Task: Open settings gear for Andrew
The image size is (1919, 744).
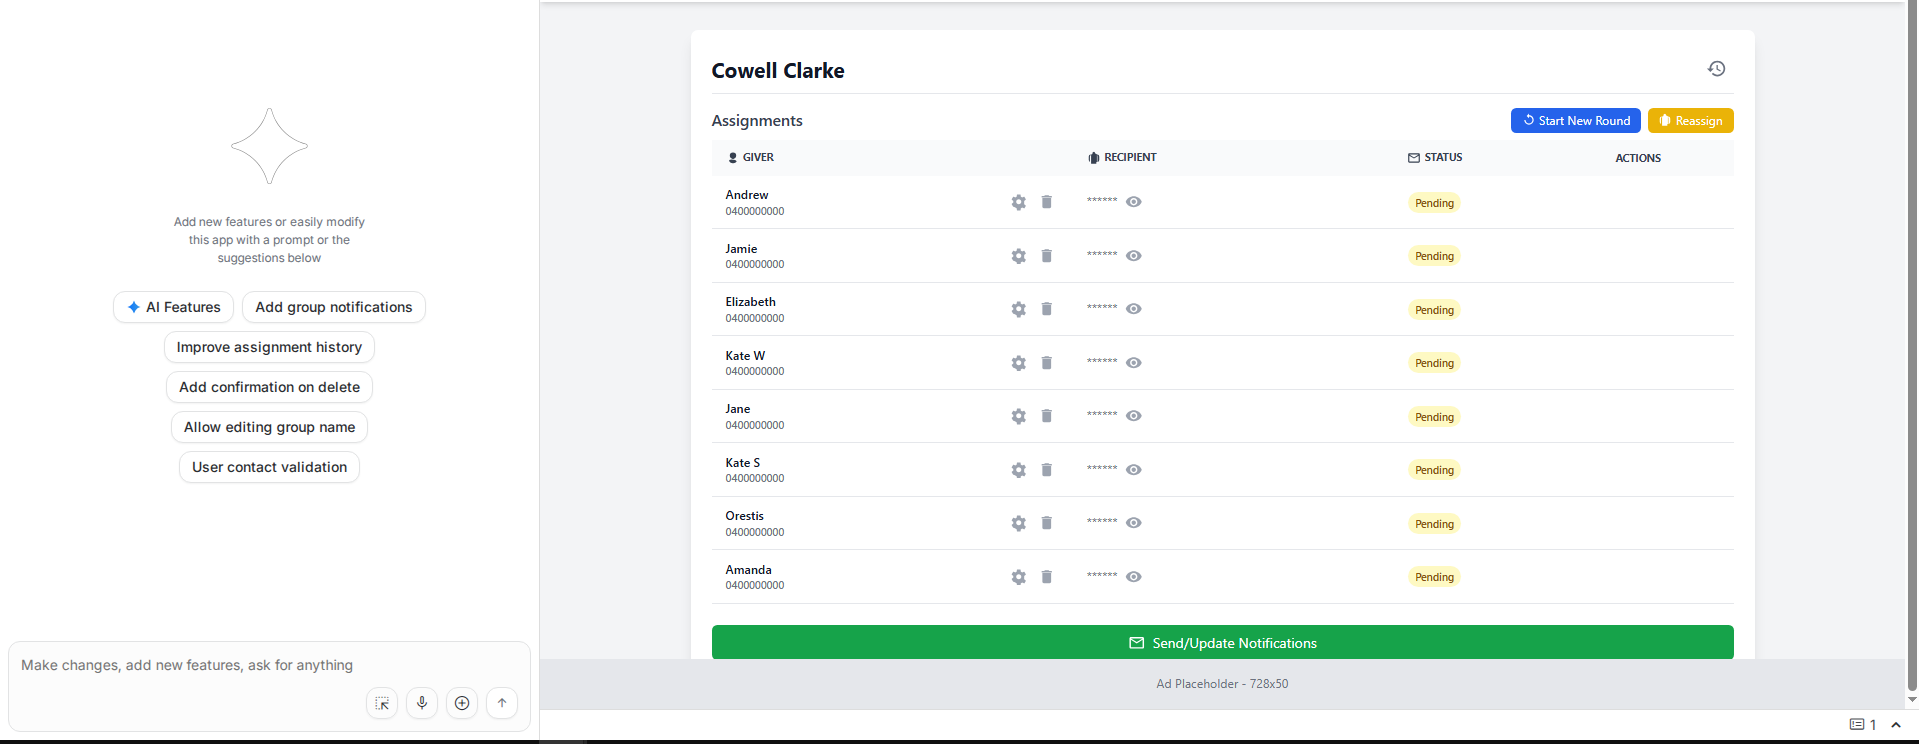Action: (1018, 202)
